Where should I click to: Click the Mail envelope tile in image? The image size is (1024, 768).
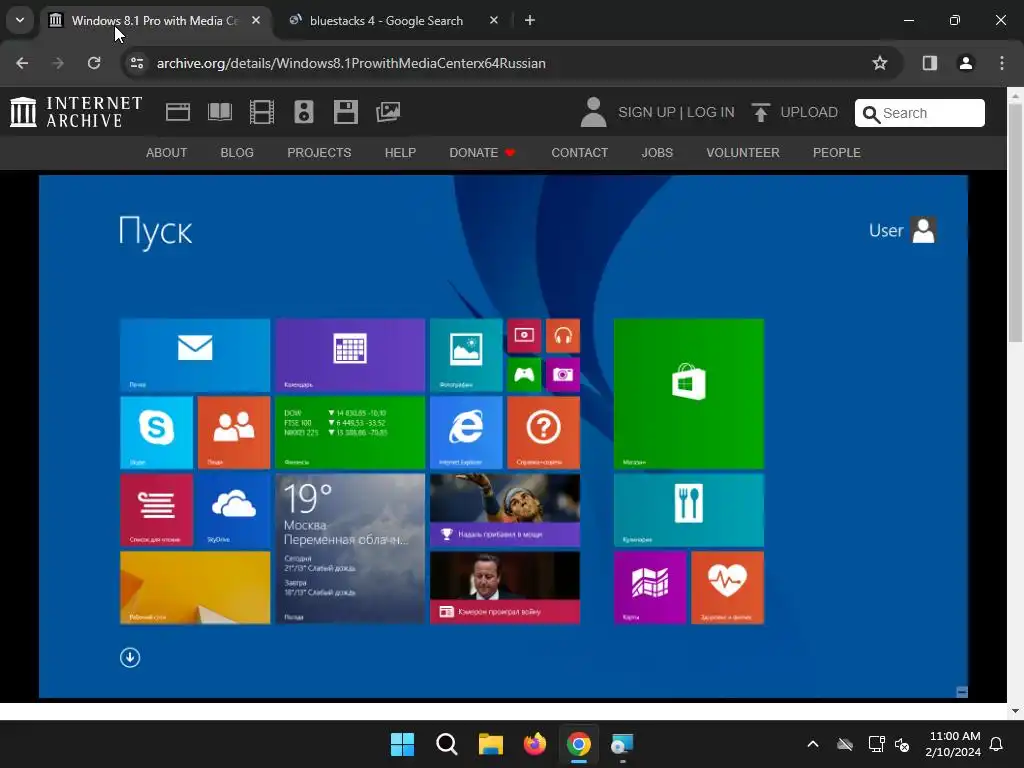[x=195, y=355]
